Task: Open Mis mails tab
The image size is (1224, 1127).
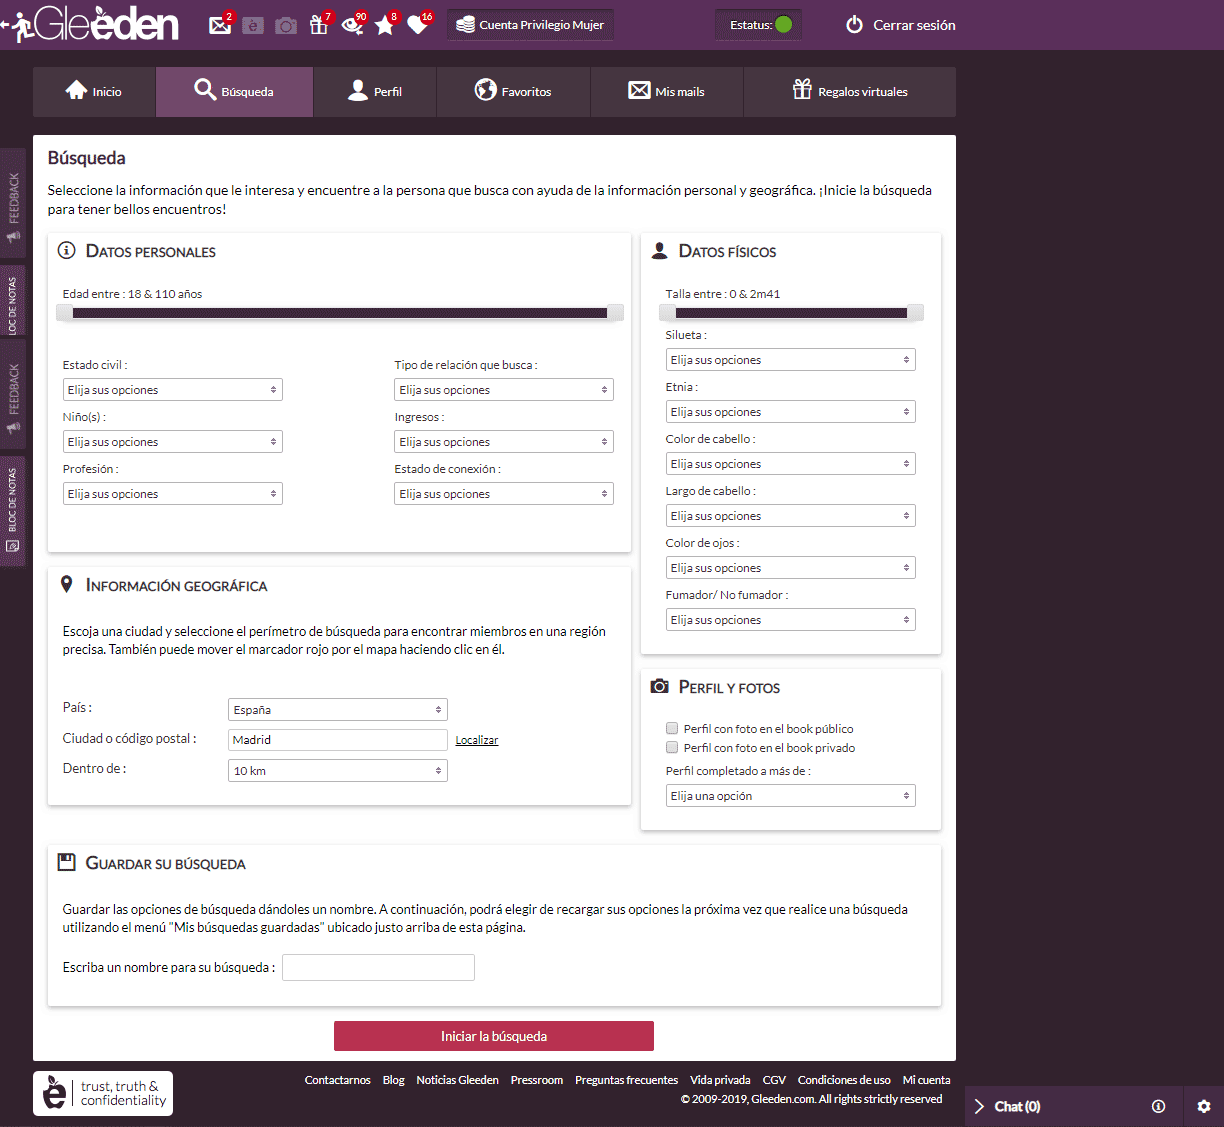Action: [x=666, y=92]
